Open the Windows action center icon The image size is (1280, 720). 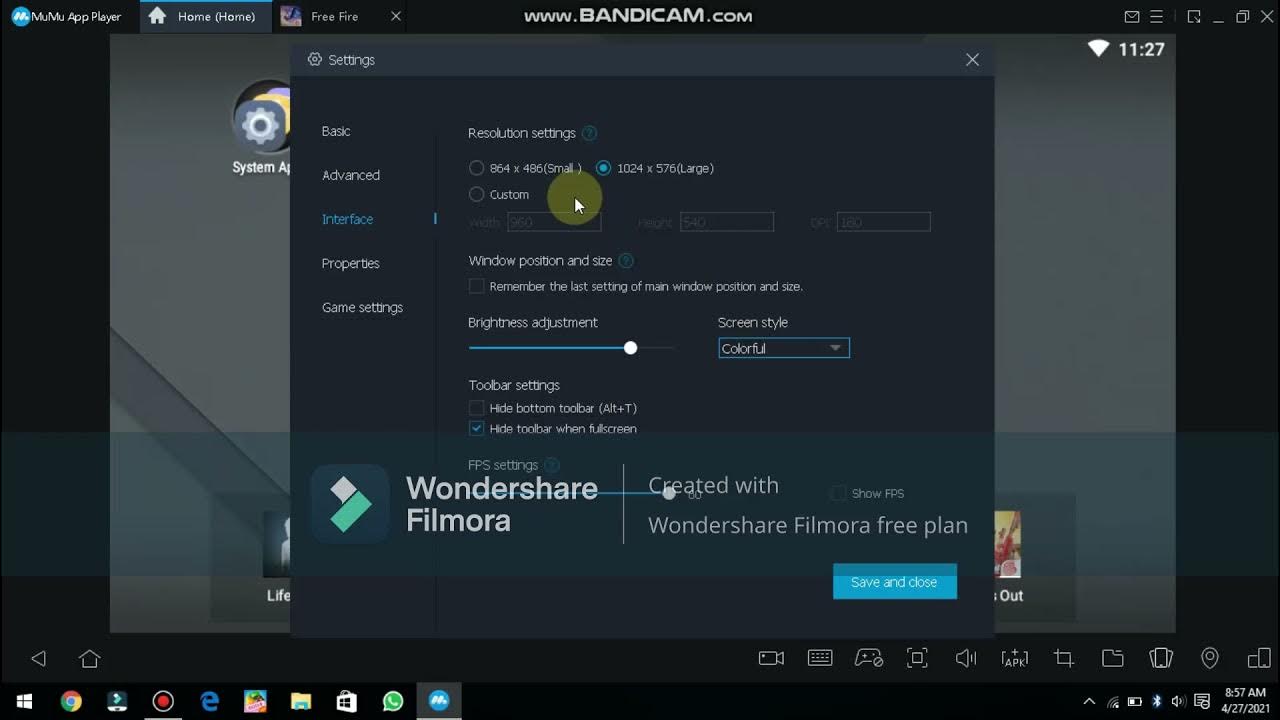[x=1202, y=702]
